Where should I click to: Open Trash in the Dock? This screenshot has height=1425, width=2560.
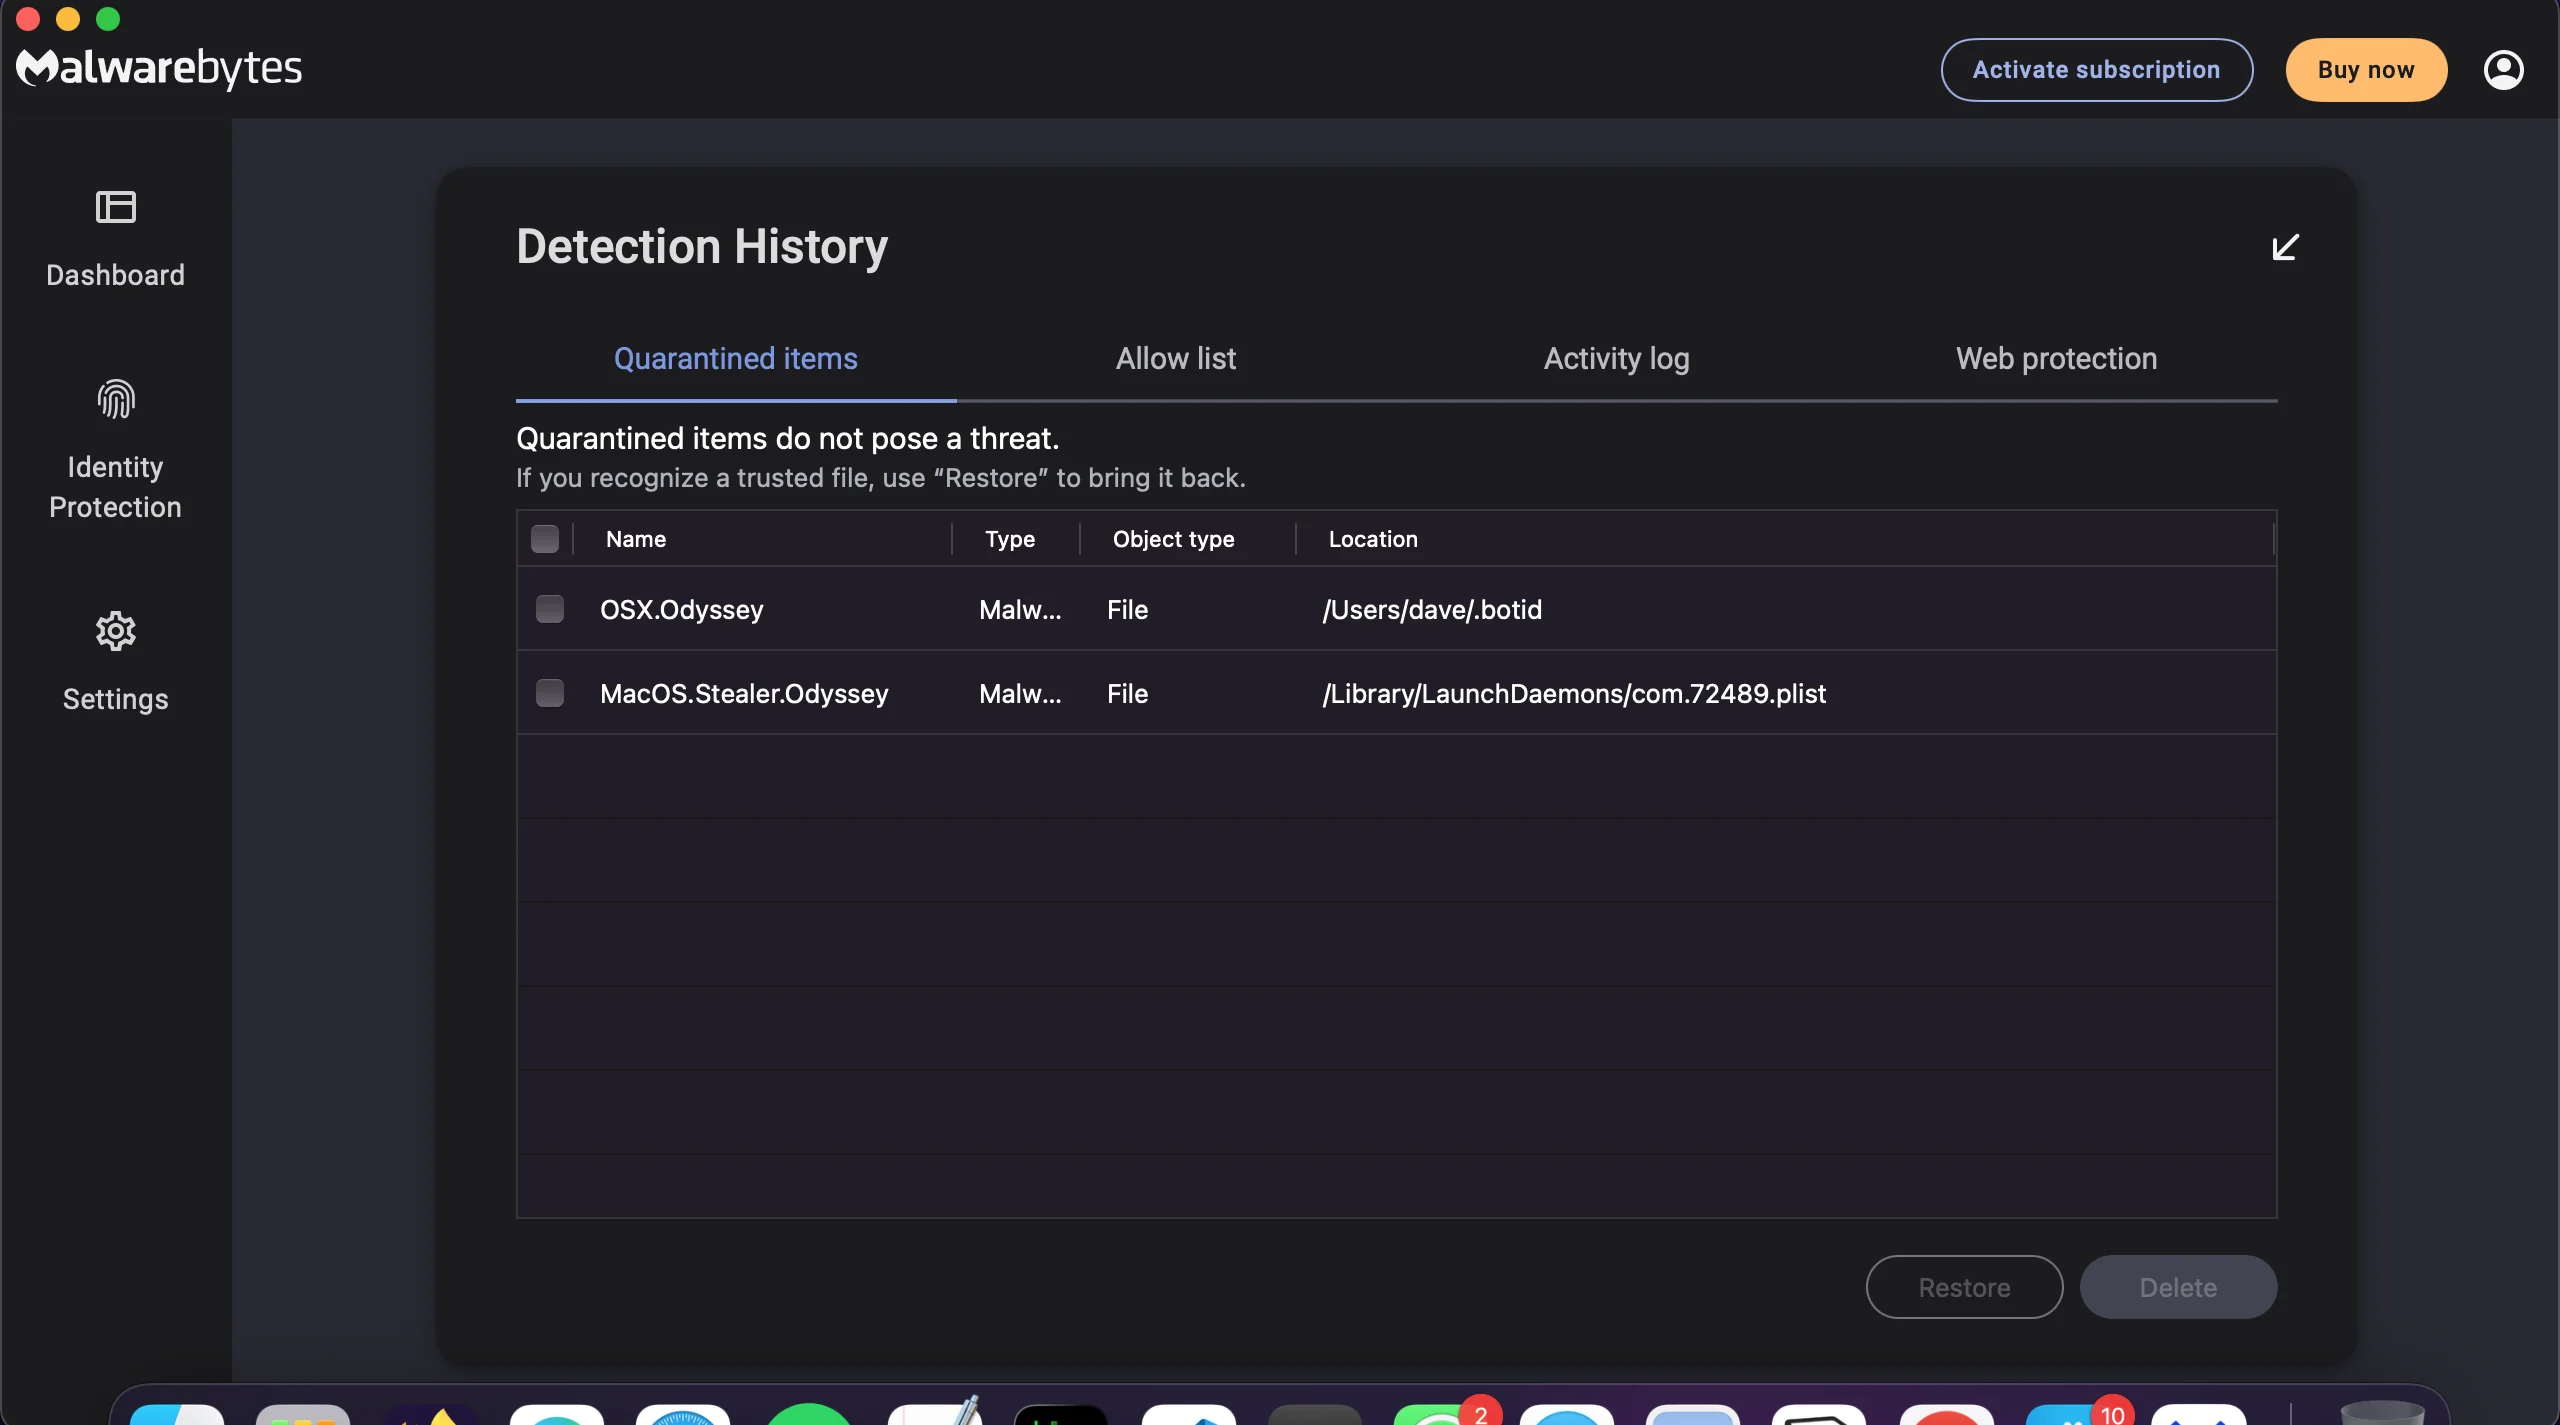[2382, 1412]
